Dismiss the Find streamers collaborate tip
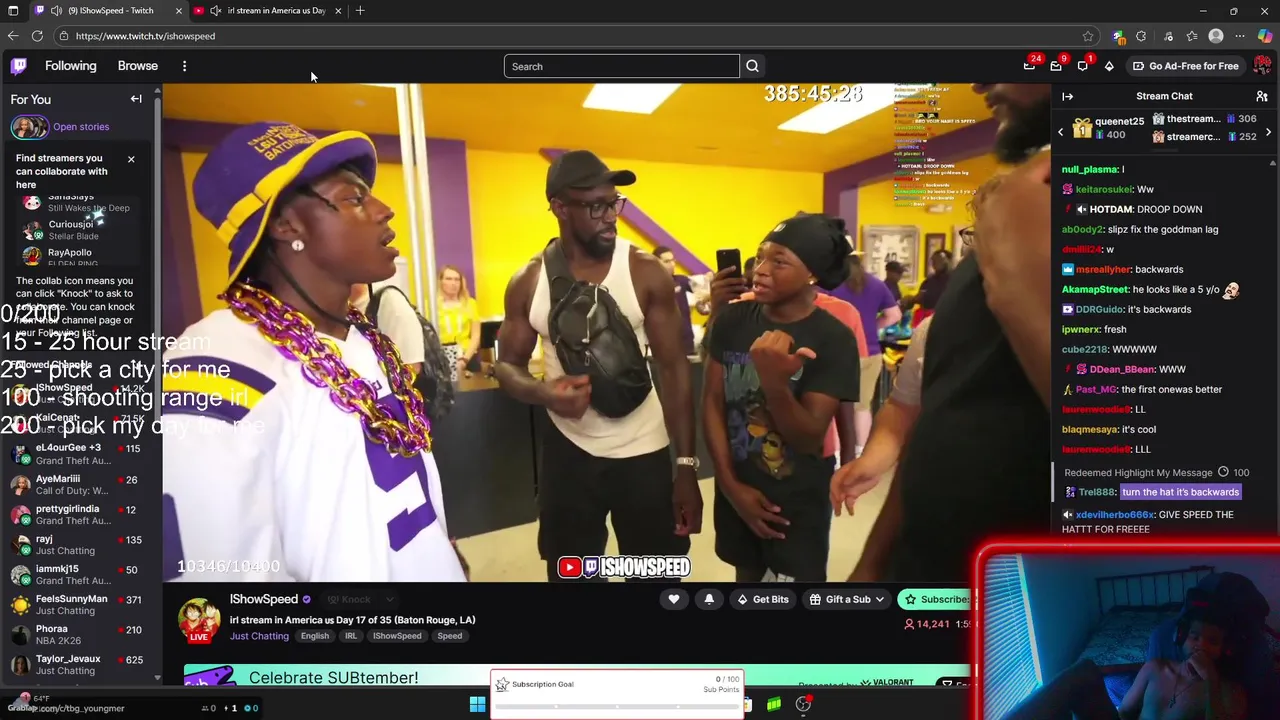The height and width of the screenshot is (720, 1280). pyautogui.click(x=130, y=159)
